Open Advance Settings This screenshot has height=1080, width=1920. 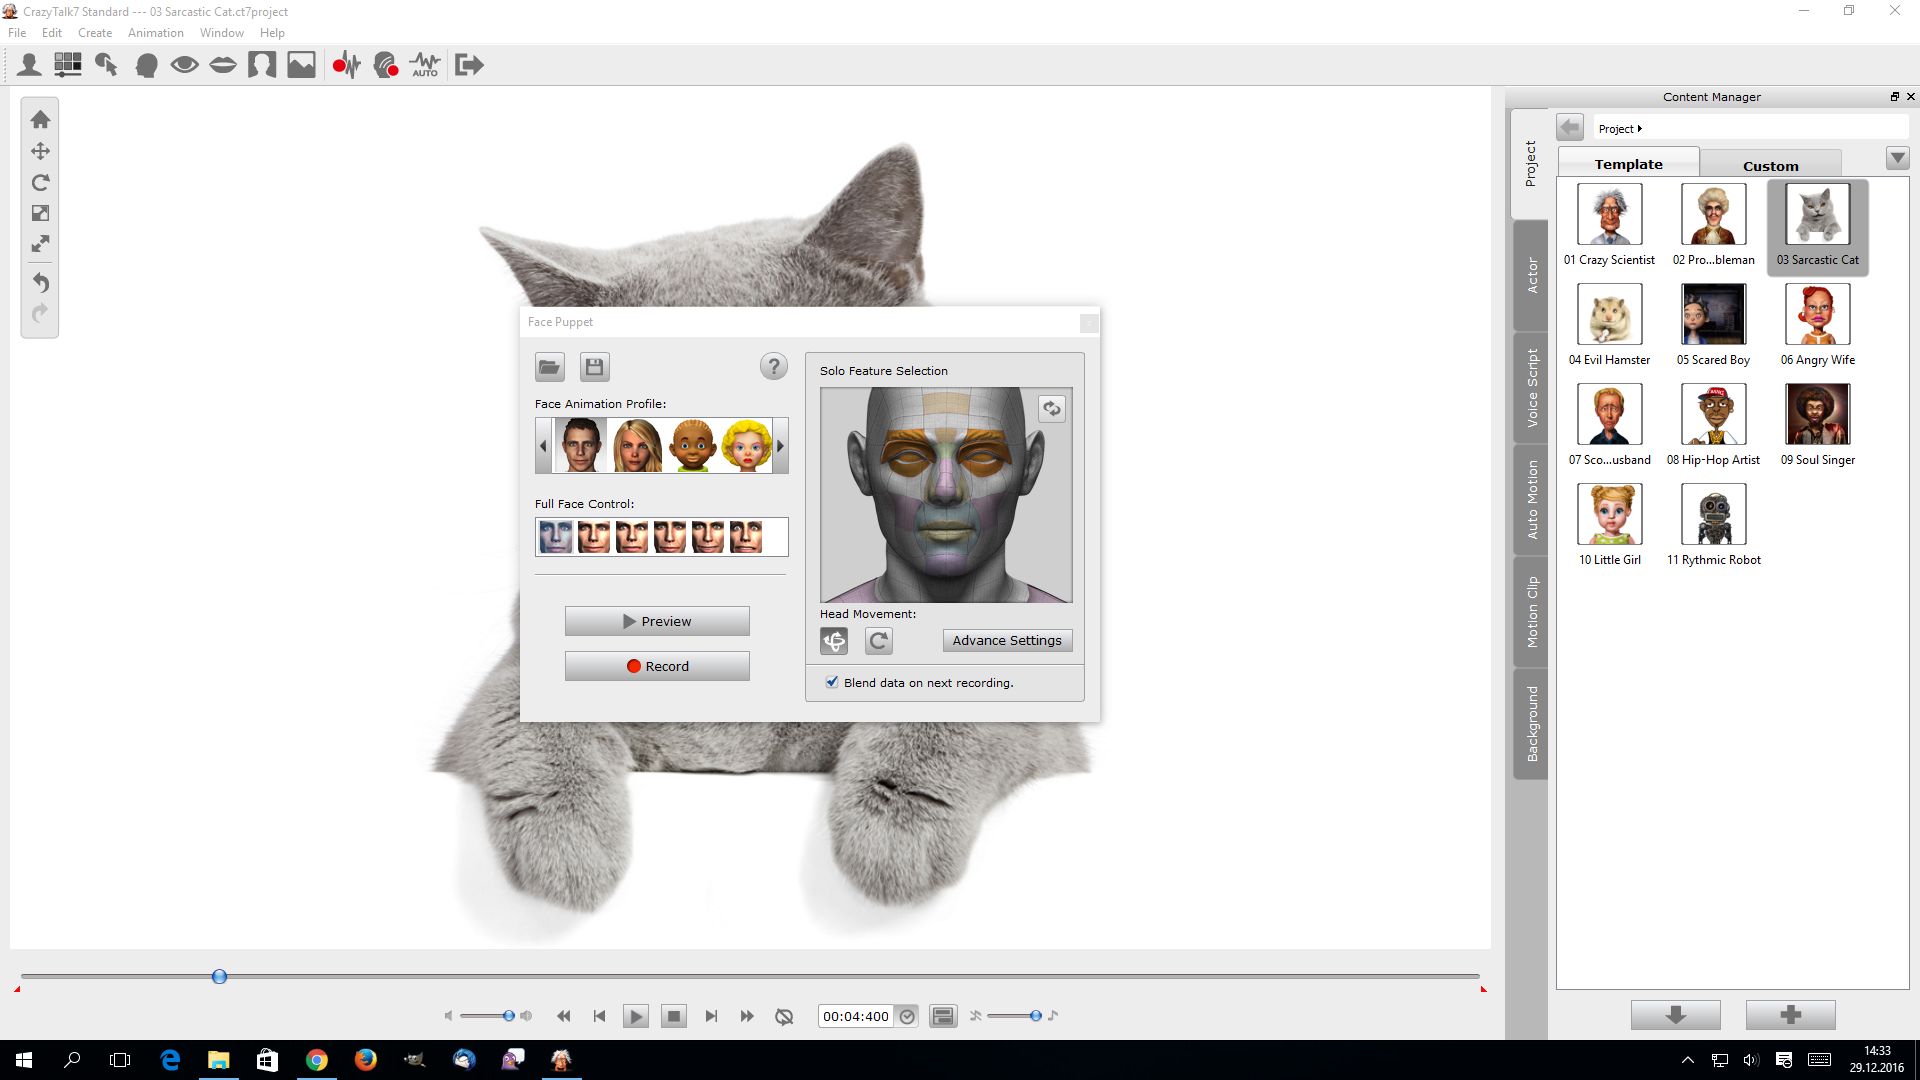(x=1007, y=641)
